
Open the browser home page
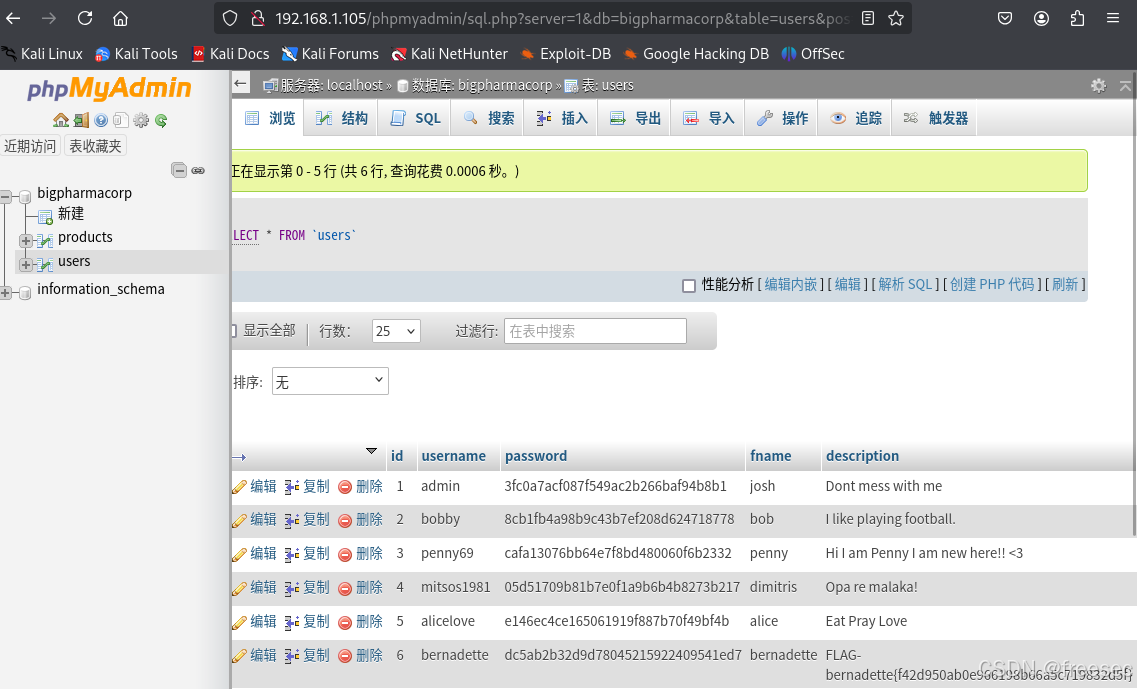[120, 18]
